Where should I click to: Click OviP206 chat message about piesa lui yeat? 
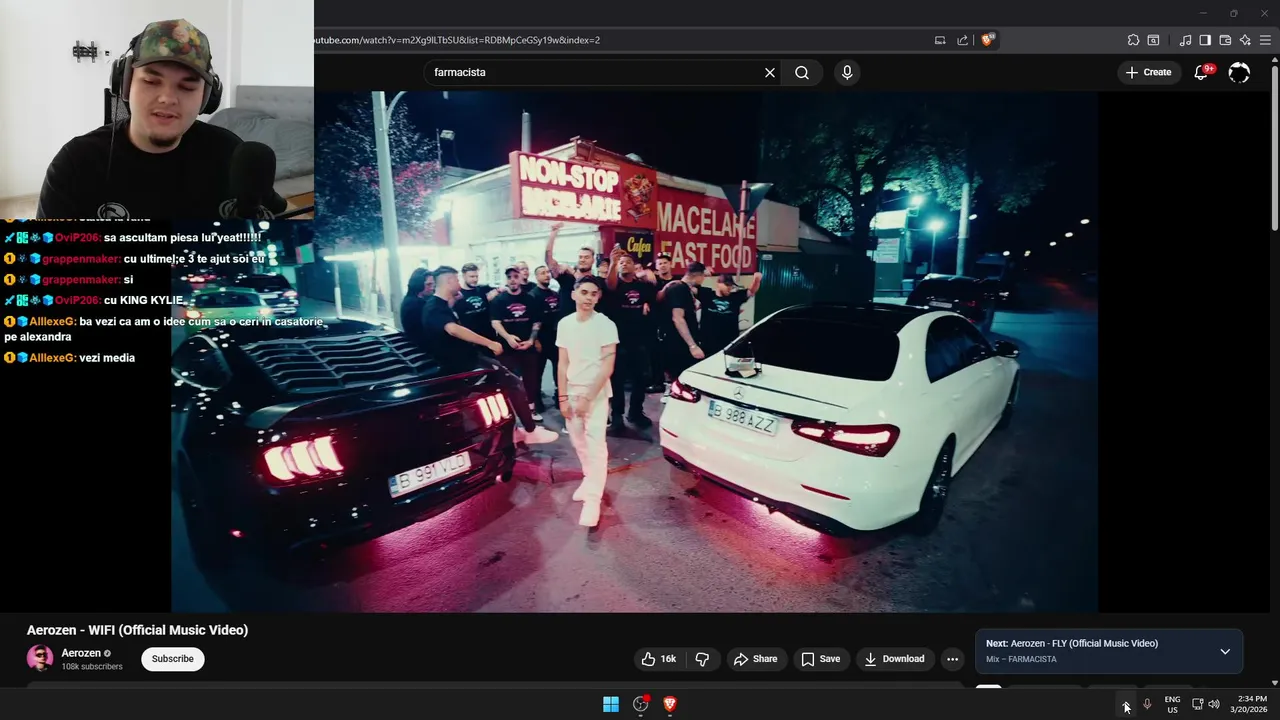[133, 238]
